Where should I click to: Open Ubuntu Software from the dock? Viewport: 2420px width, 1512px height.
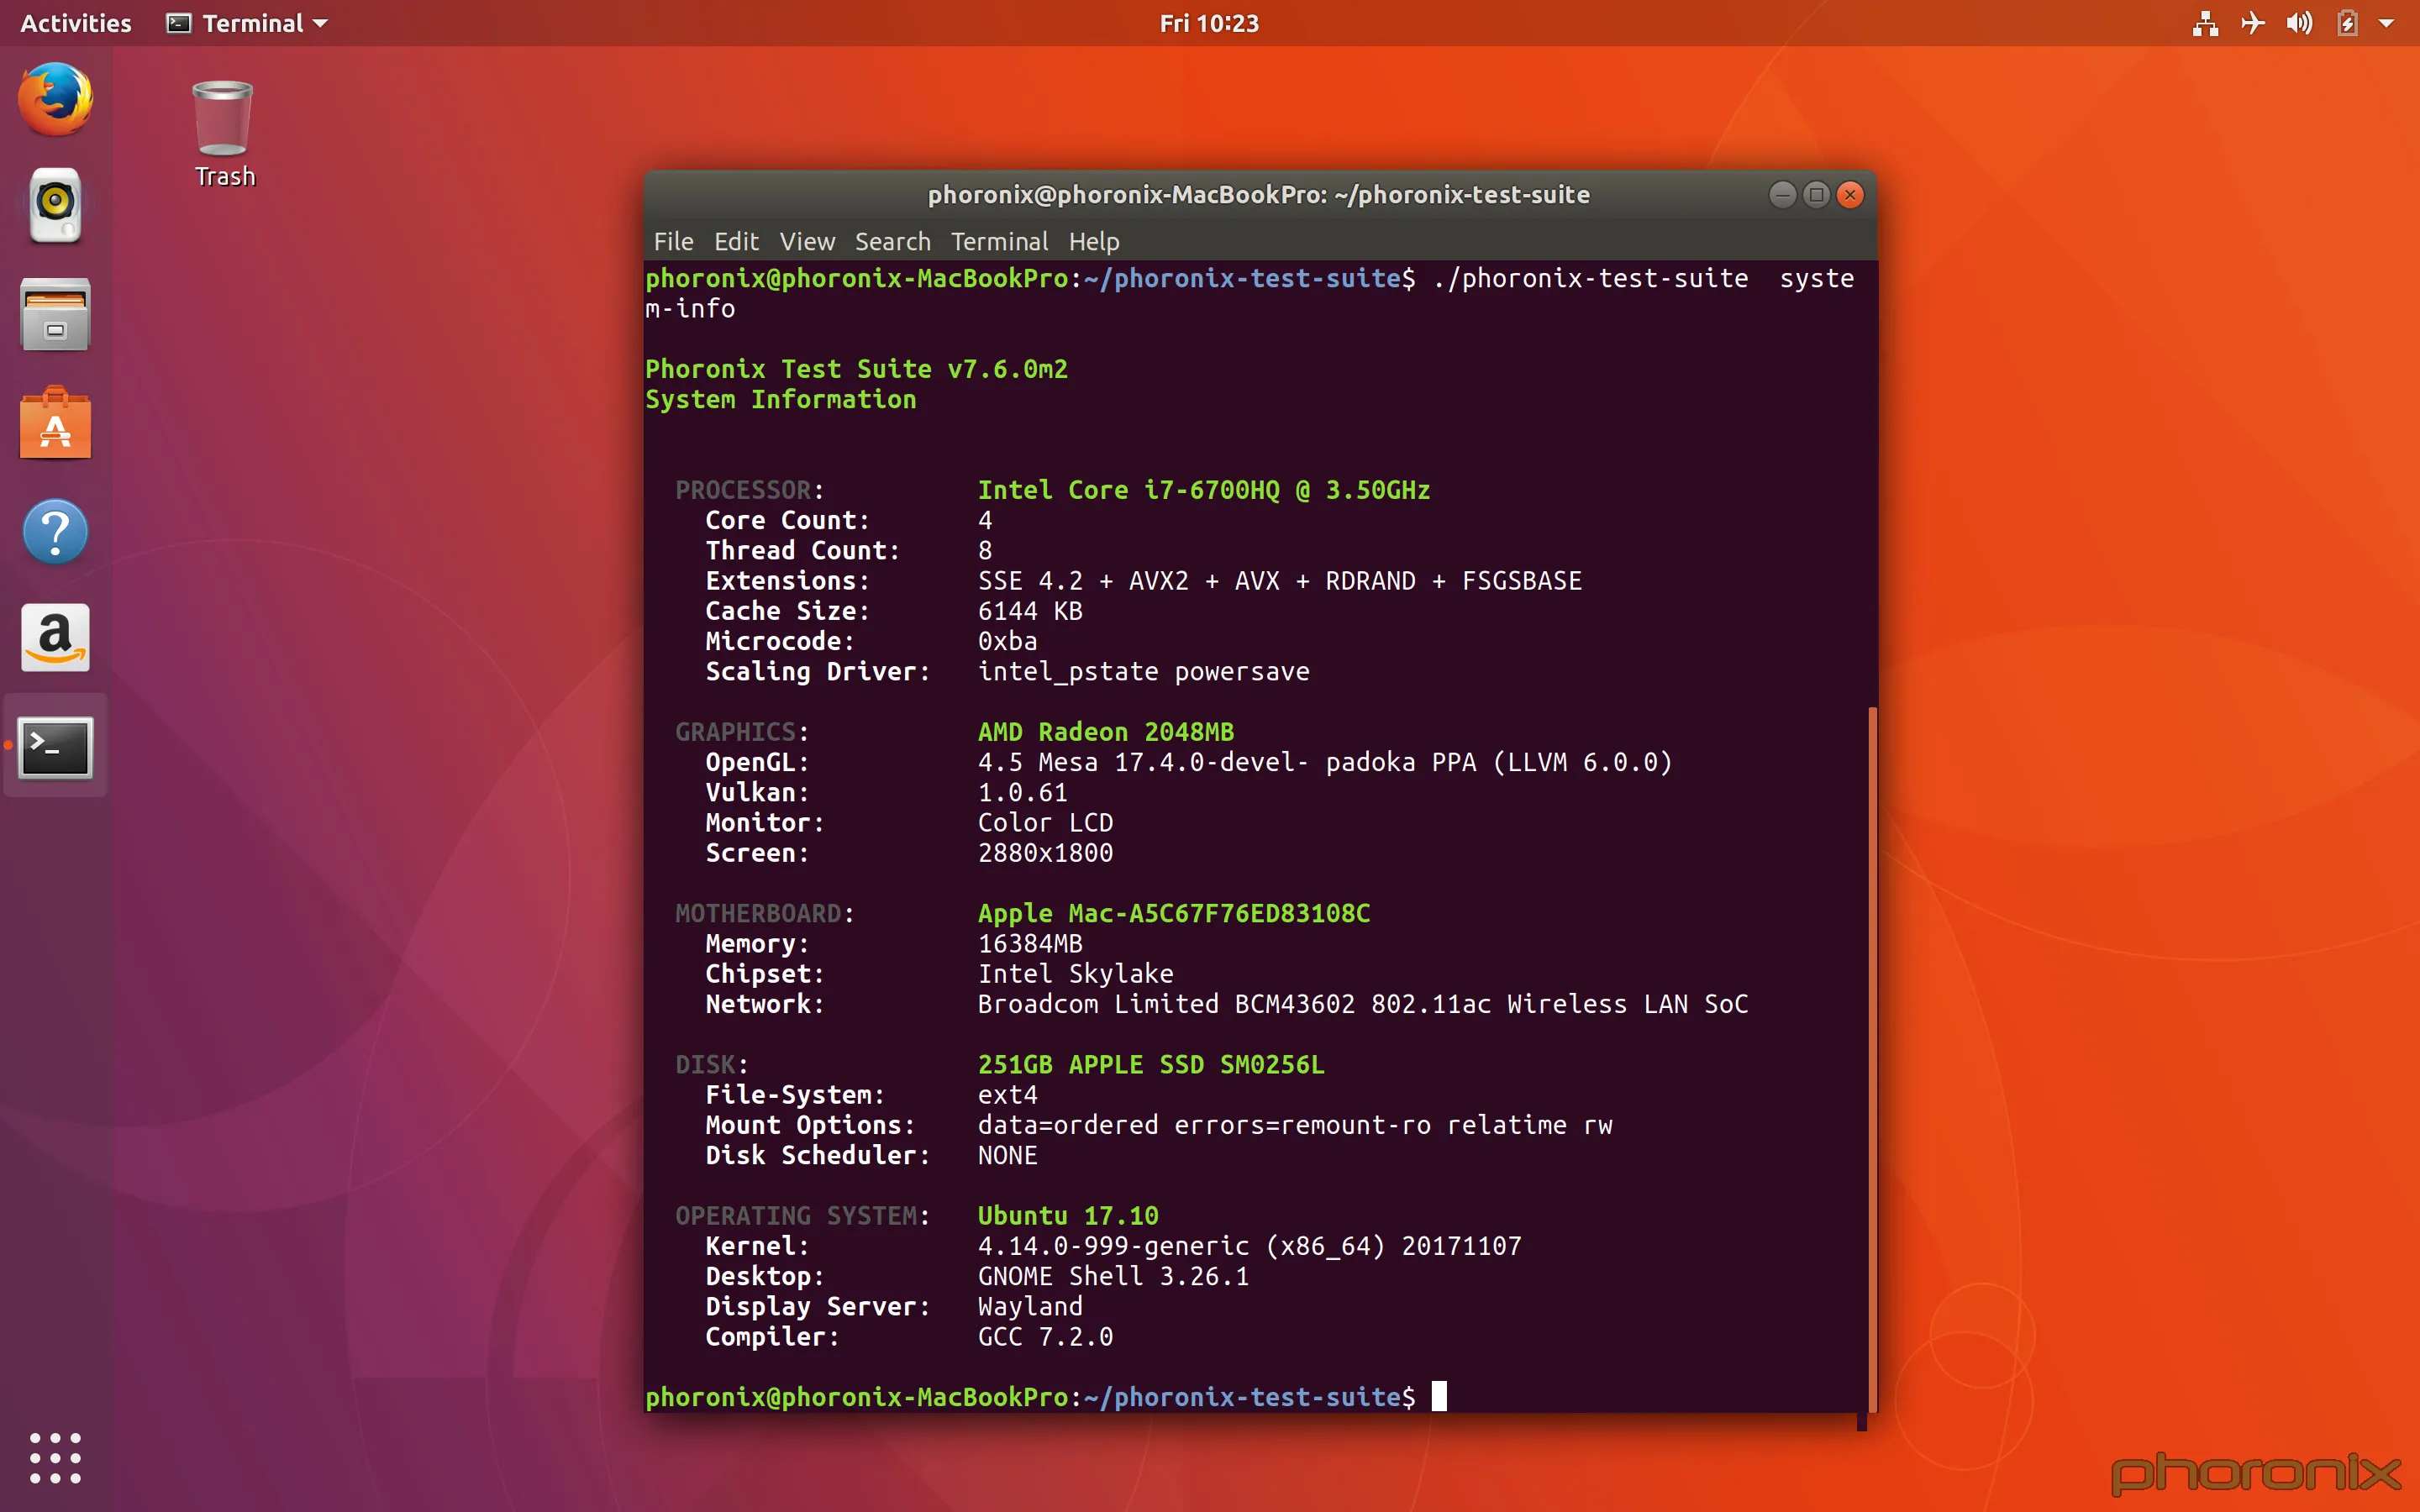[55, 423]
